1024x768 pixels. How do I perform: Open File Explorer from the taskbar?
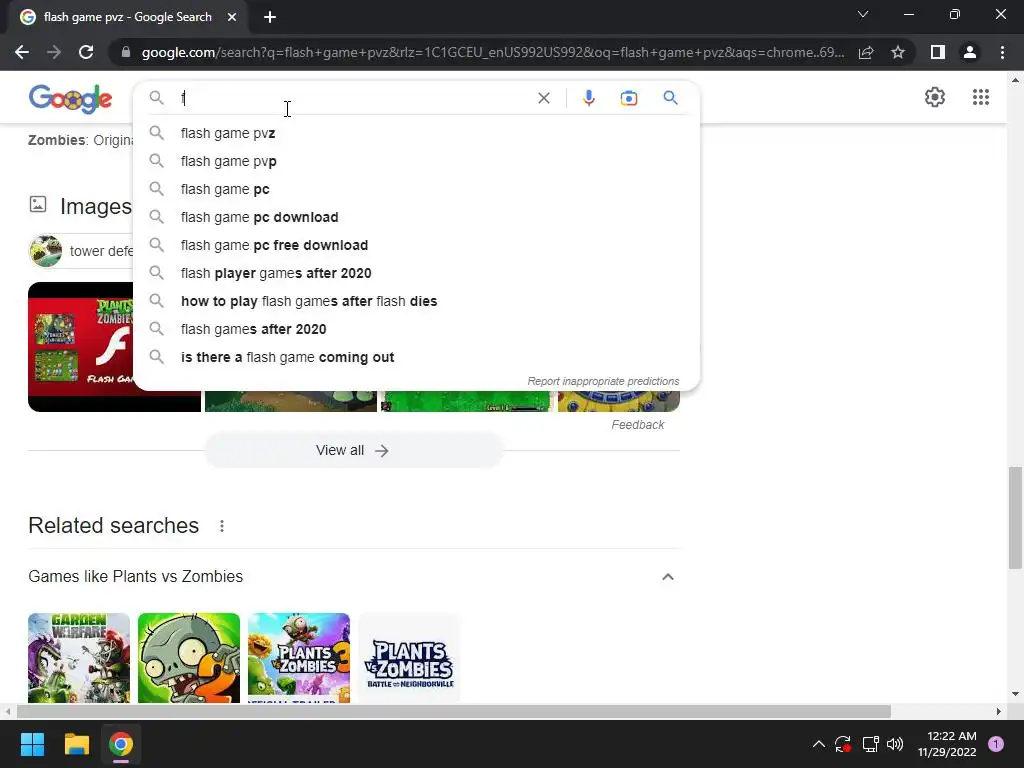(76, 744)
